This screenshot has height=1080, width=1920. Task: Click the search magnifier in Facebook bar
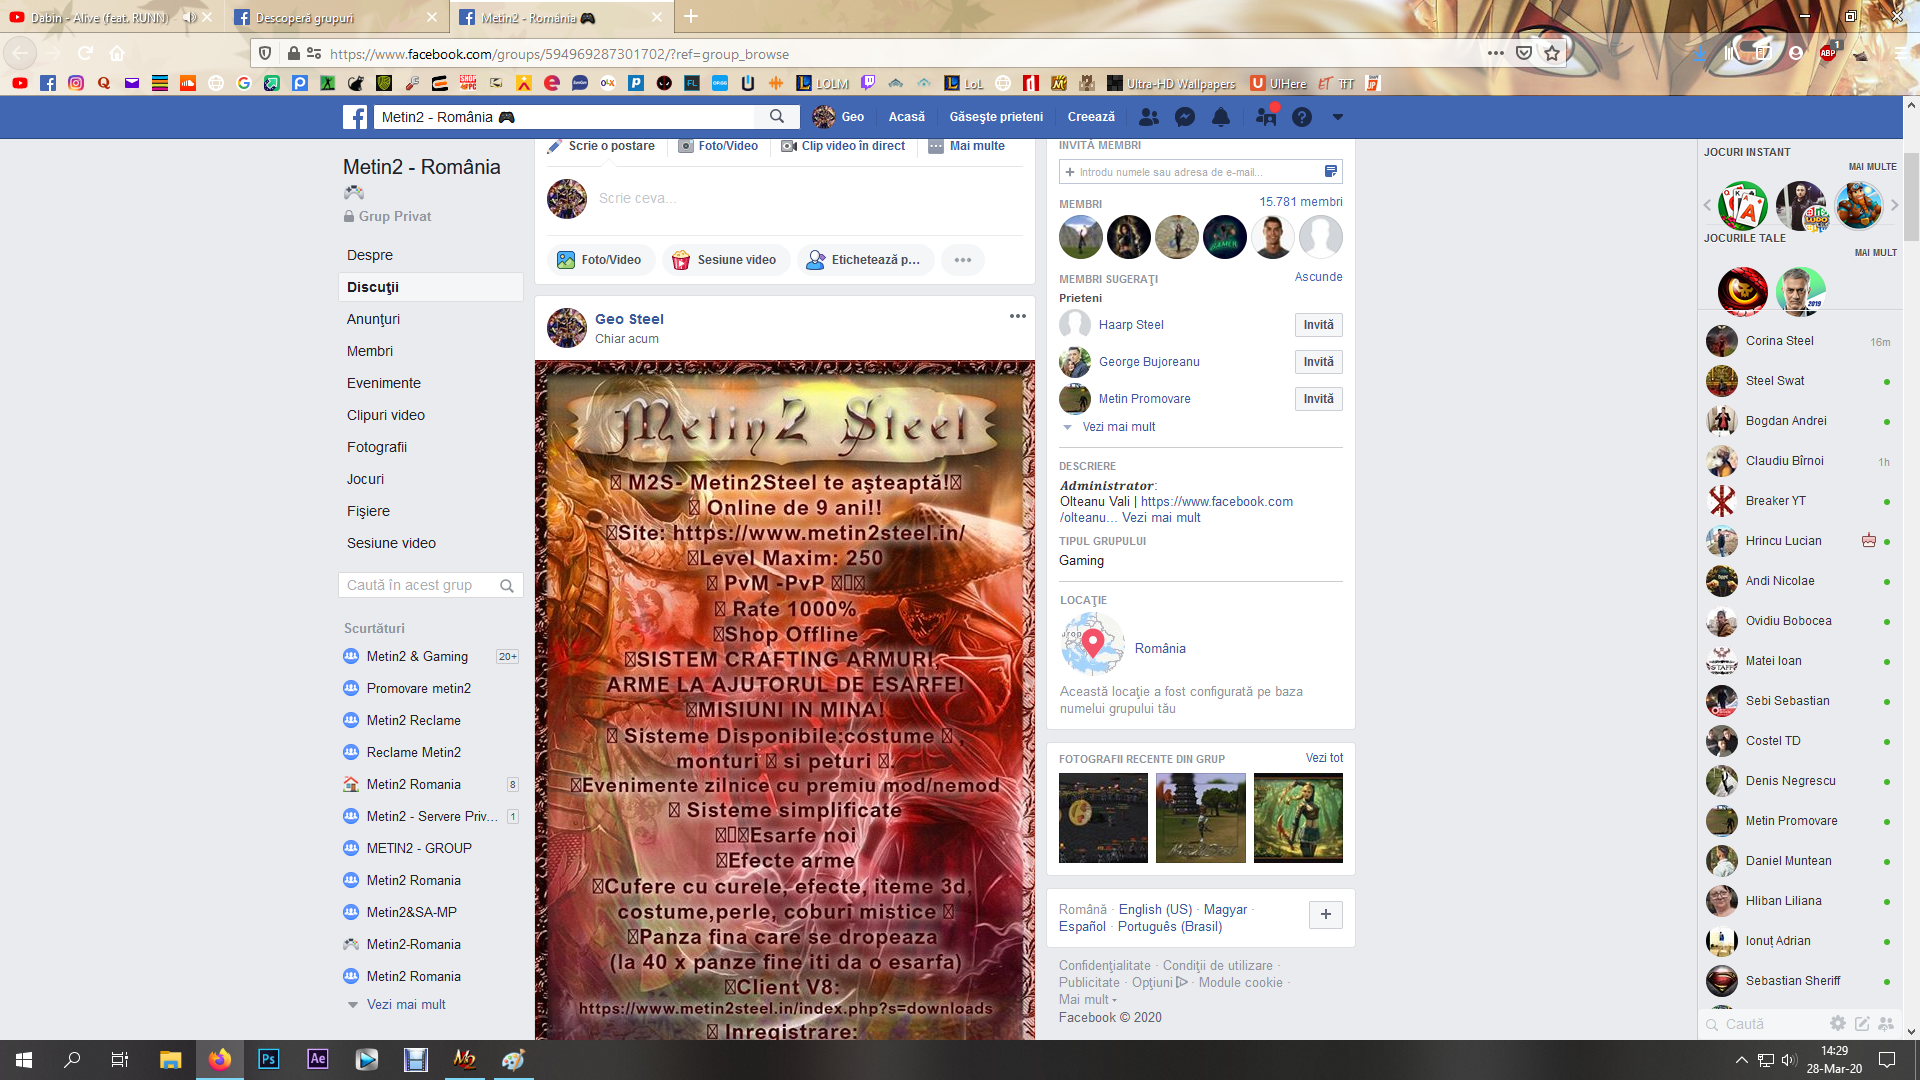click(x=777, y=117)
